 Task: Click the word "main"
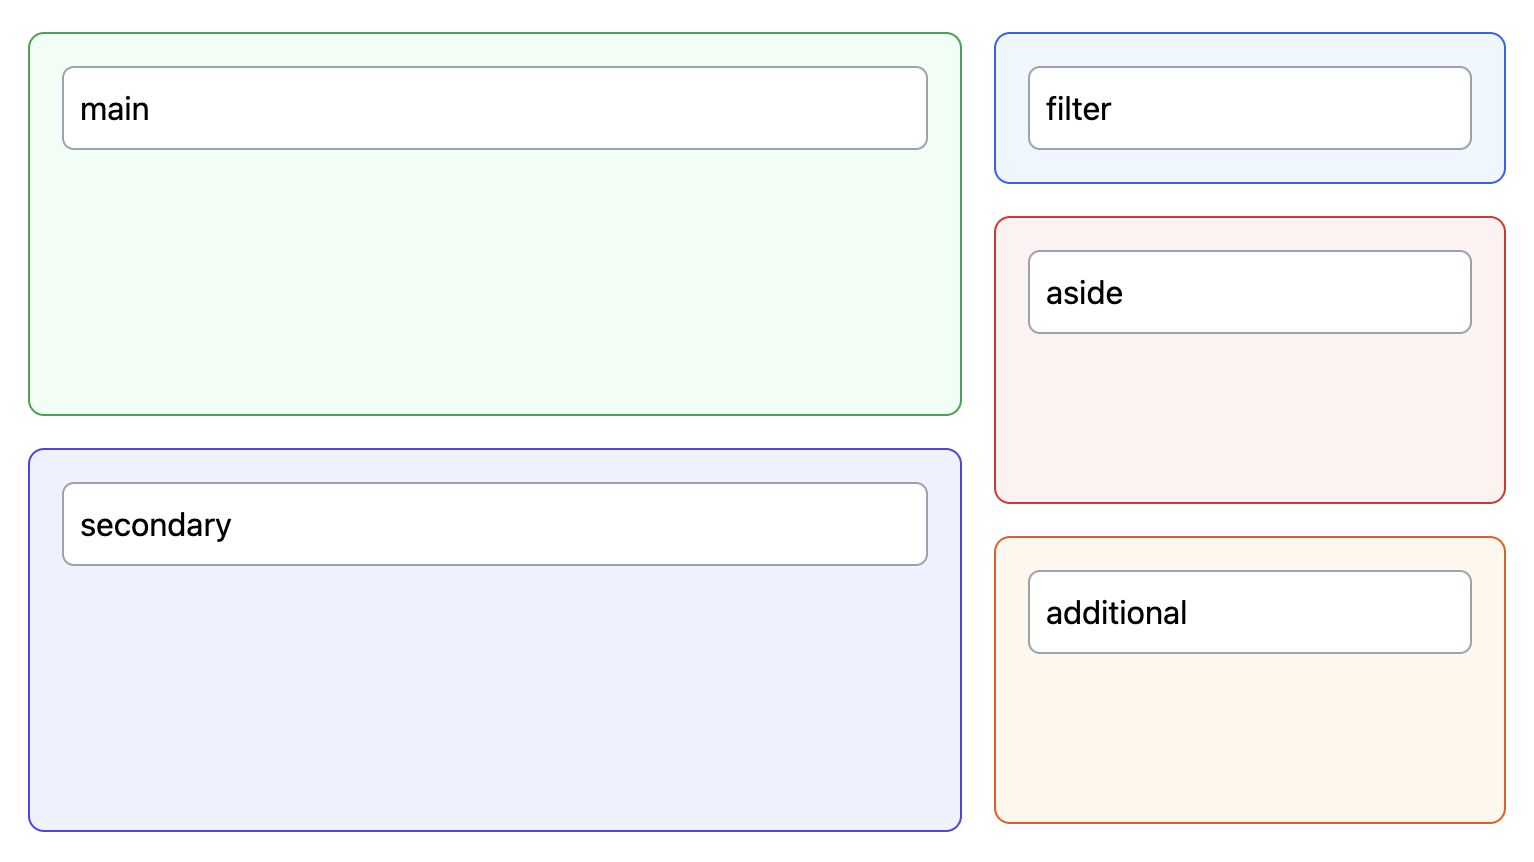tap(114, 109)
